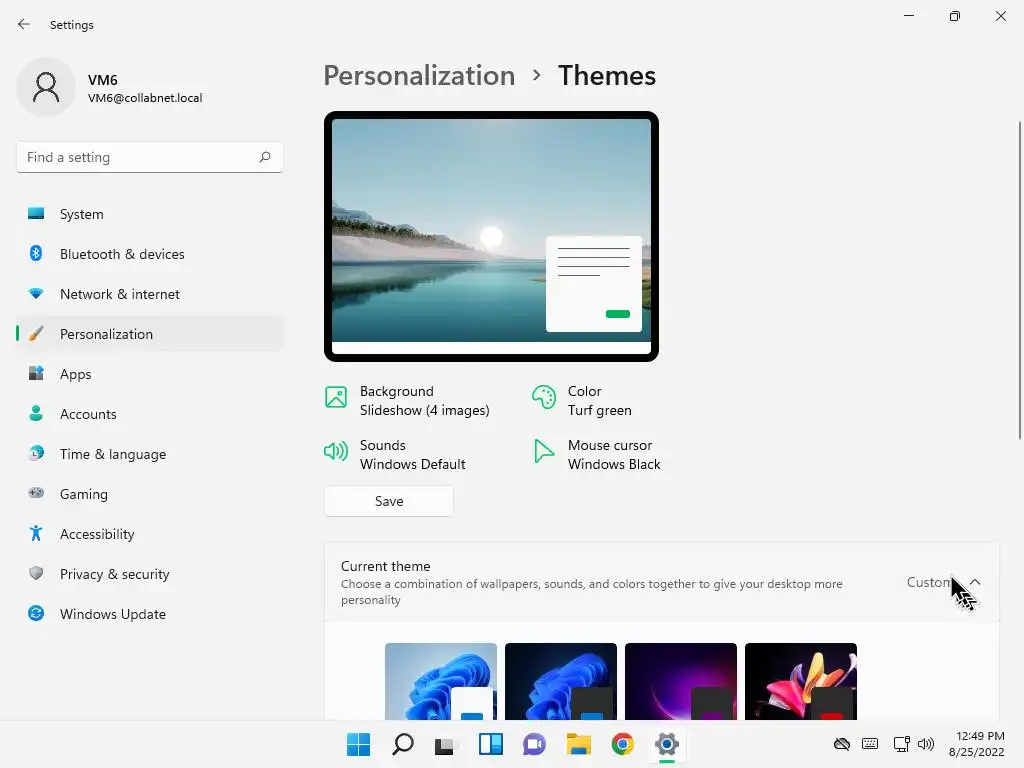Click the VM6@collabnet.local account email
Image resolution: width=1024 pixels, height=768 pixels.
tap(145, 98)
